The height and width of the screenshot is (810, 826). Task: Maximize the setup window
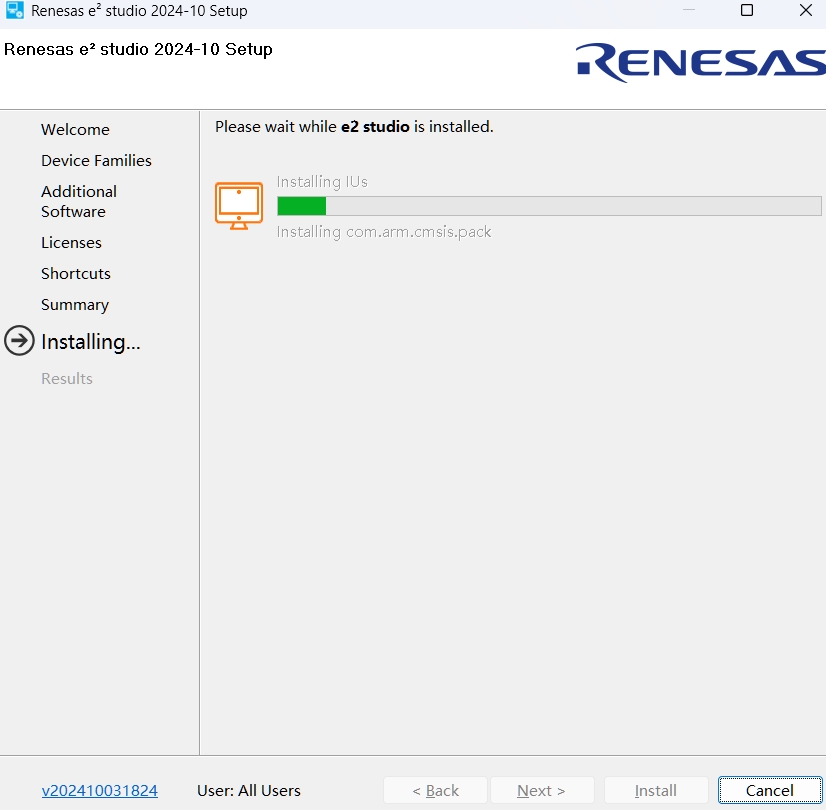tap(747, 10)
